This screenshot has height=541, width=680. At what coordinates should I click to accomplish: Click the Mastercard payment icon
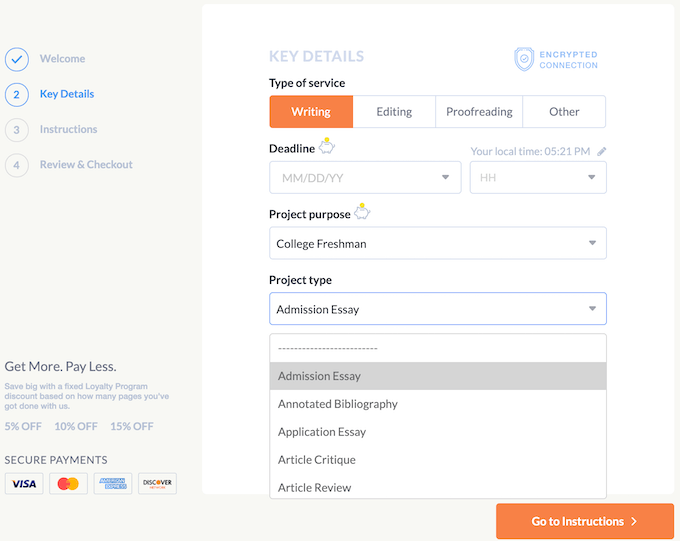coord(68,484)
